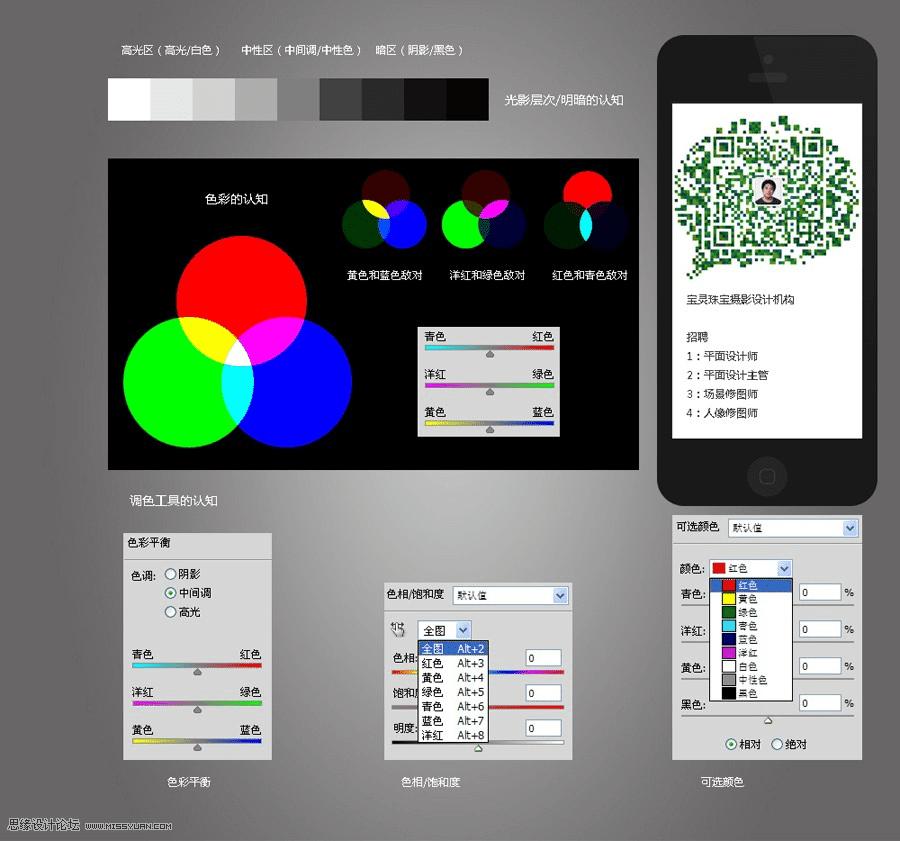The height and width of the screenshot is (841, 900).
Task: Click the 洋红 percent field in 可选颜色
Action: pyautogui.click(x=820, y=629)
